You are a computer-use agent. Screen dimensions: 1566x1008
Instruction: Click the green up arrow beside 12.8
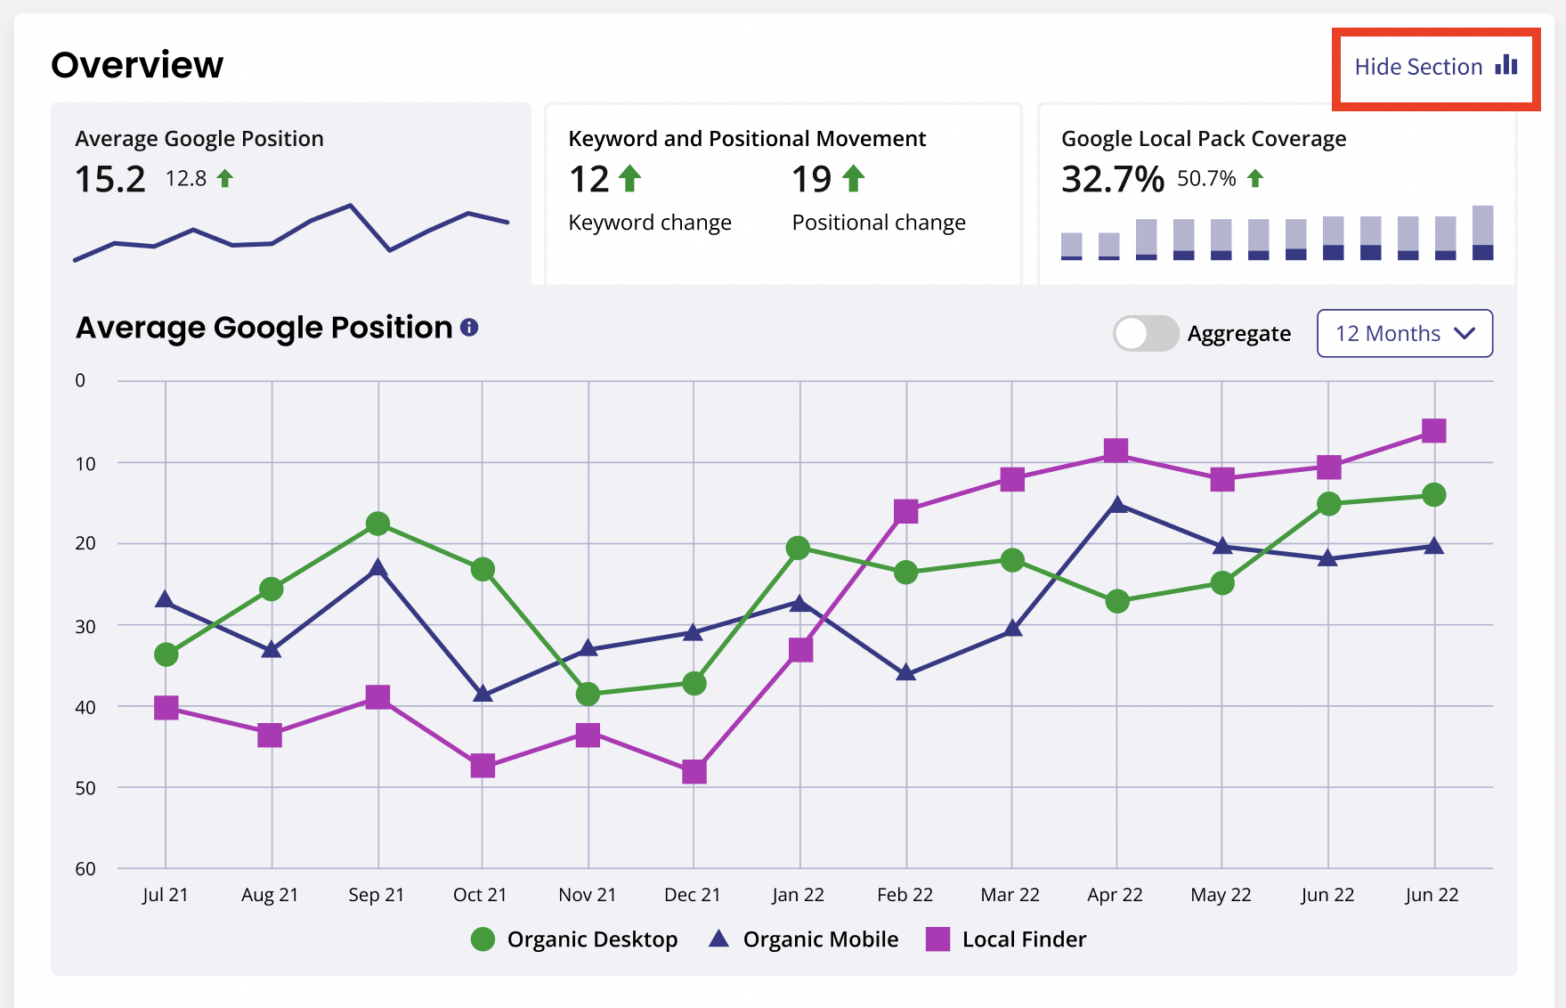(x=225, y=177)
